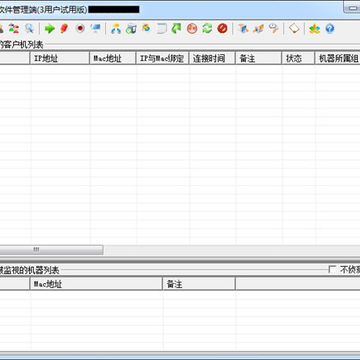Click the horizontal scrollbar thumb of client list

pos(51,250)
